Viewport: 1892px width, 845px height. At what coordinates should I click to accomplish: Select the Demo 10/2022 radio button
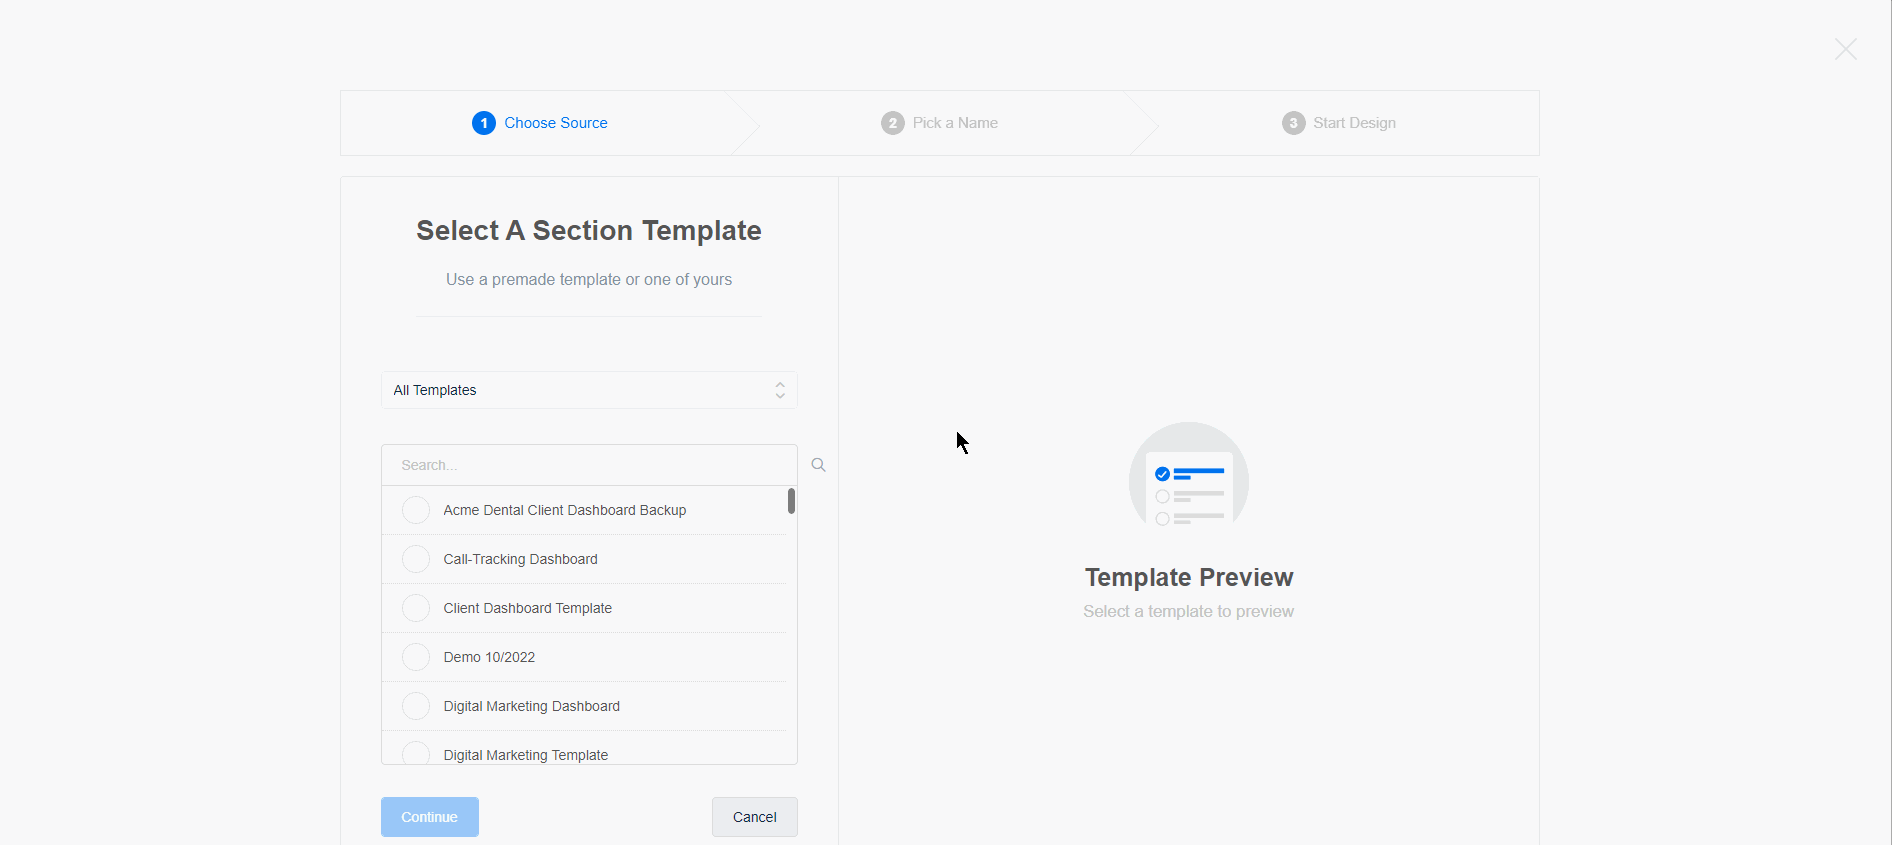[415, 656]
